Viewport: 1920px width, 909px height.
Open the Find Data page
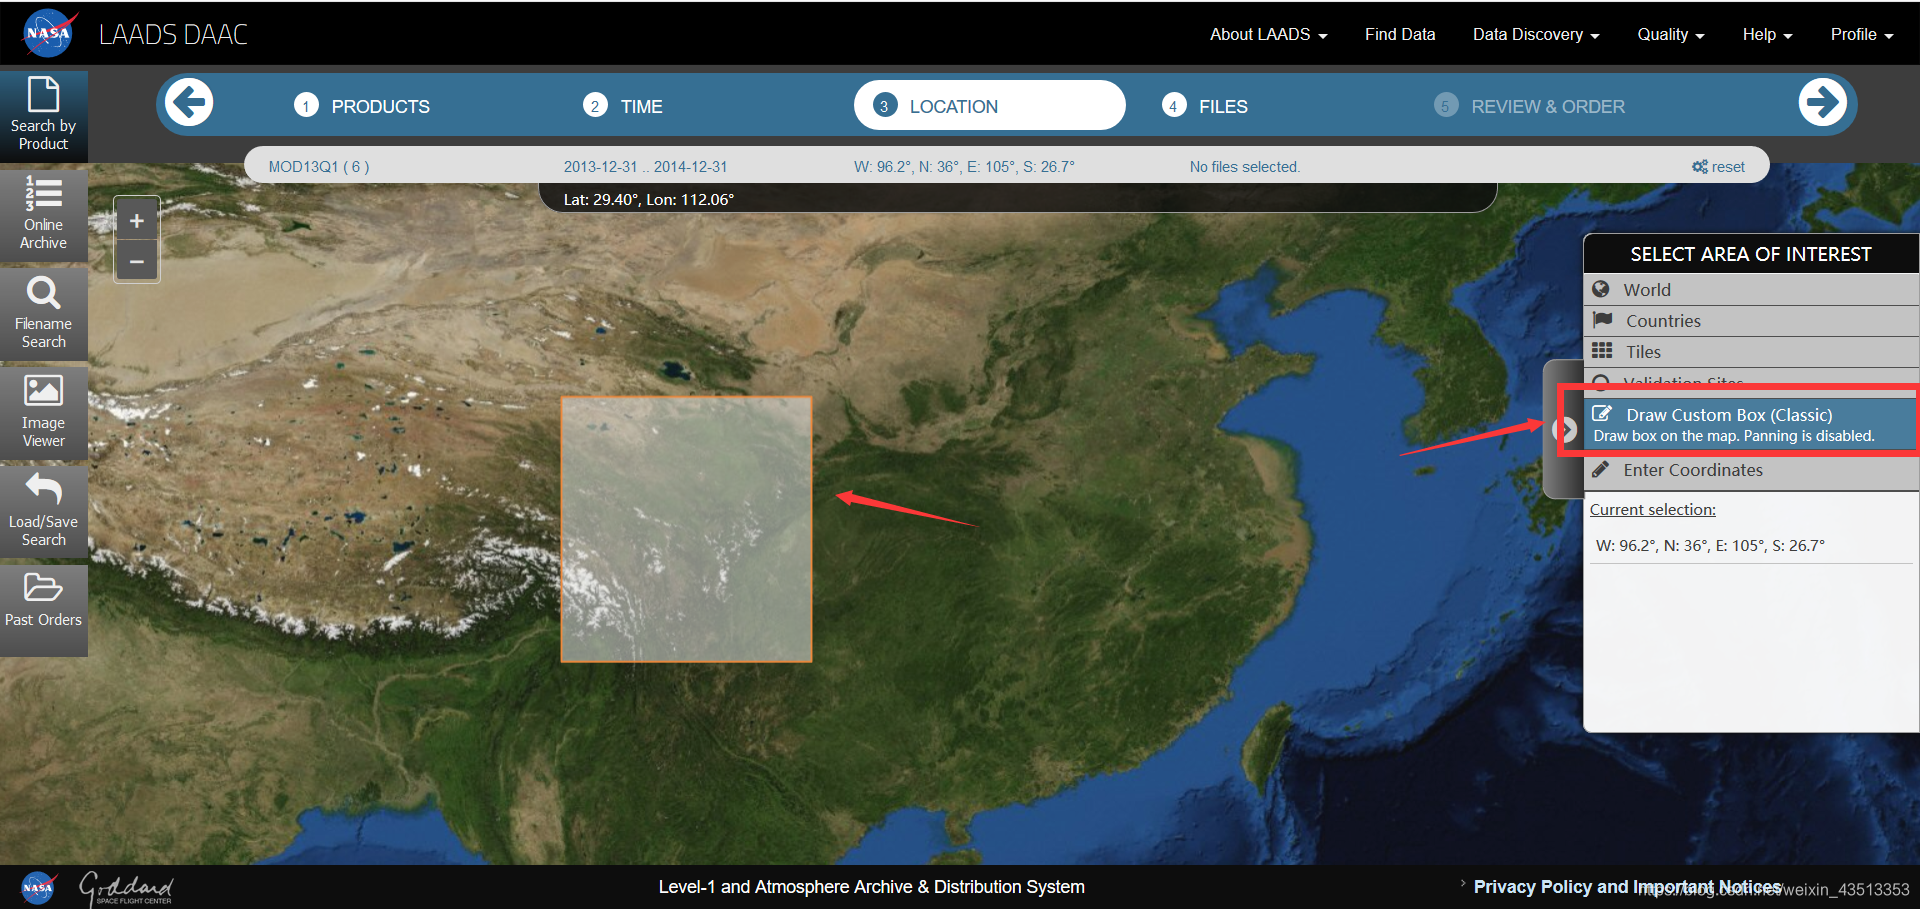pos(1400,34)
